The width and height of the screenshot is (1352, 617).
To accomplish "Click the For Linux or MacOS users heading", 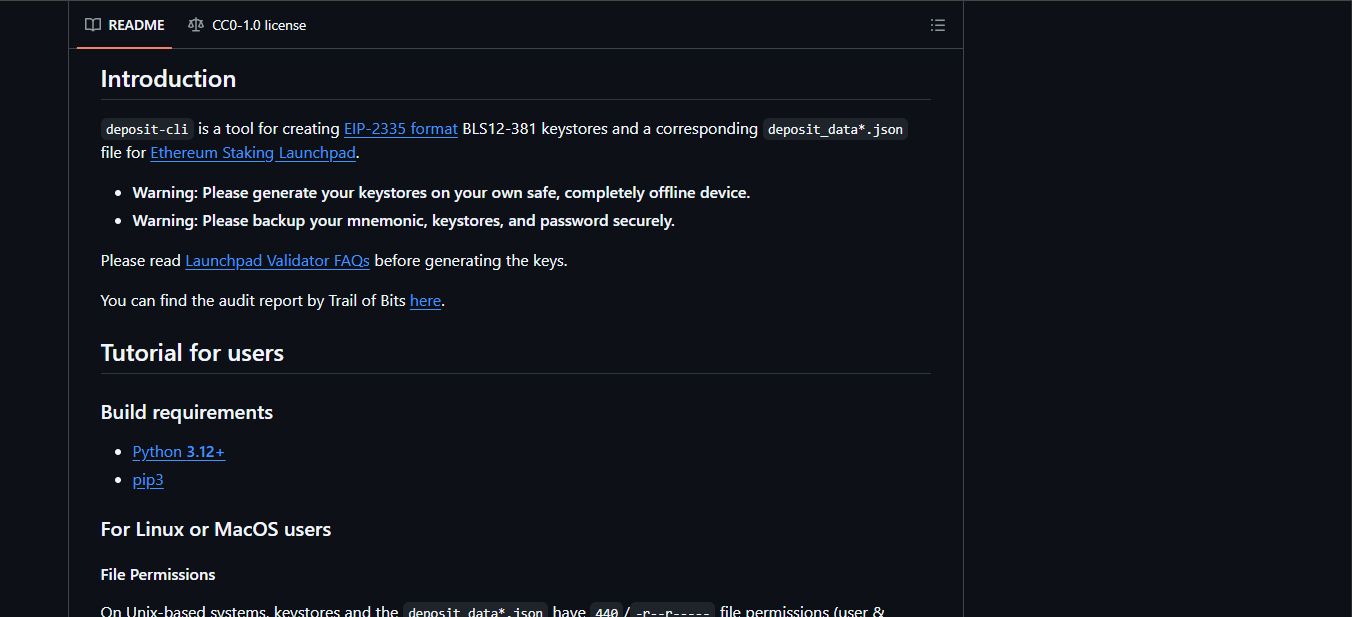I will [x=215, y=529].
